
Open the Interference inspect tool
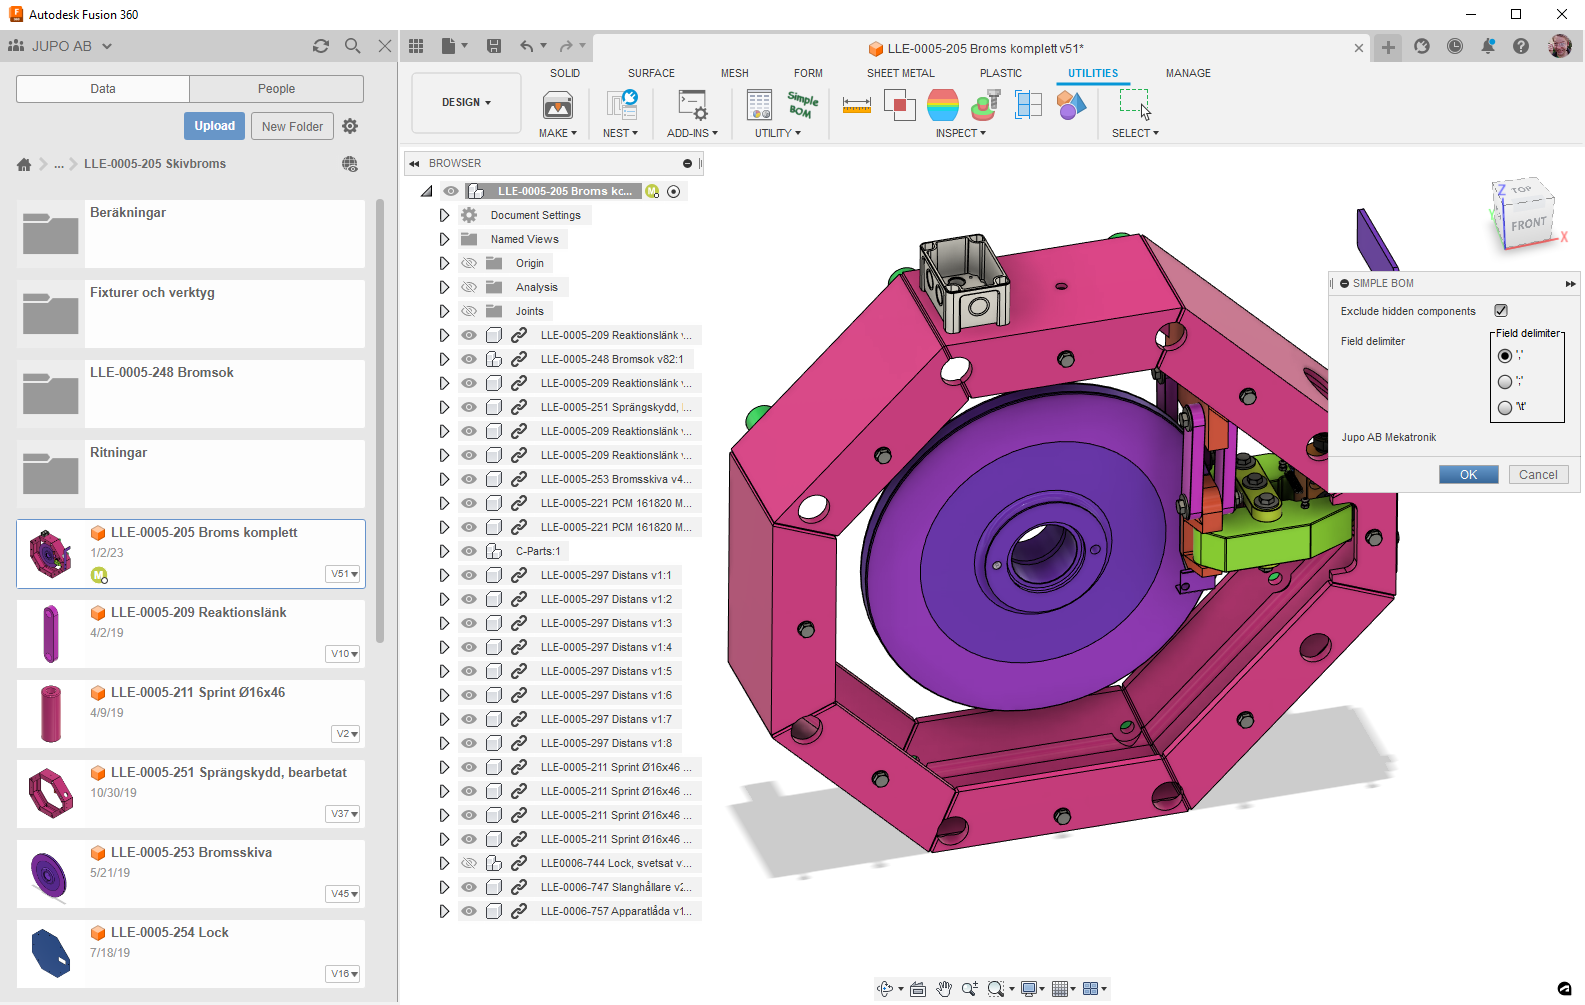tap(899, 104)
